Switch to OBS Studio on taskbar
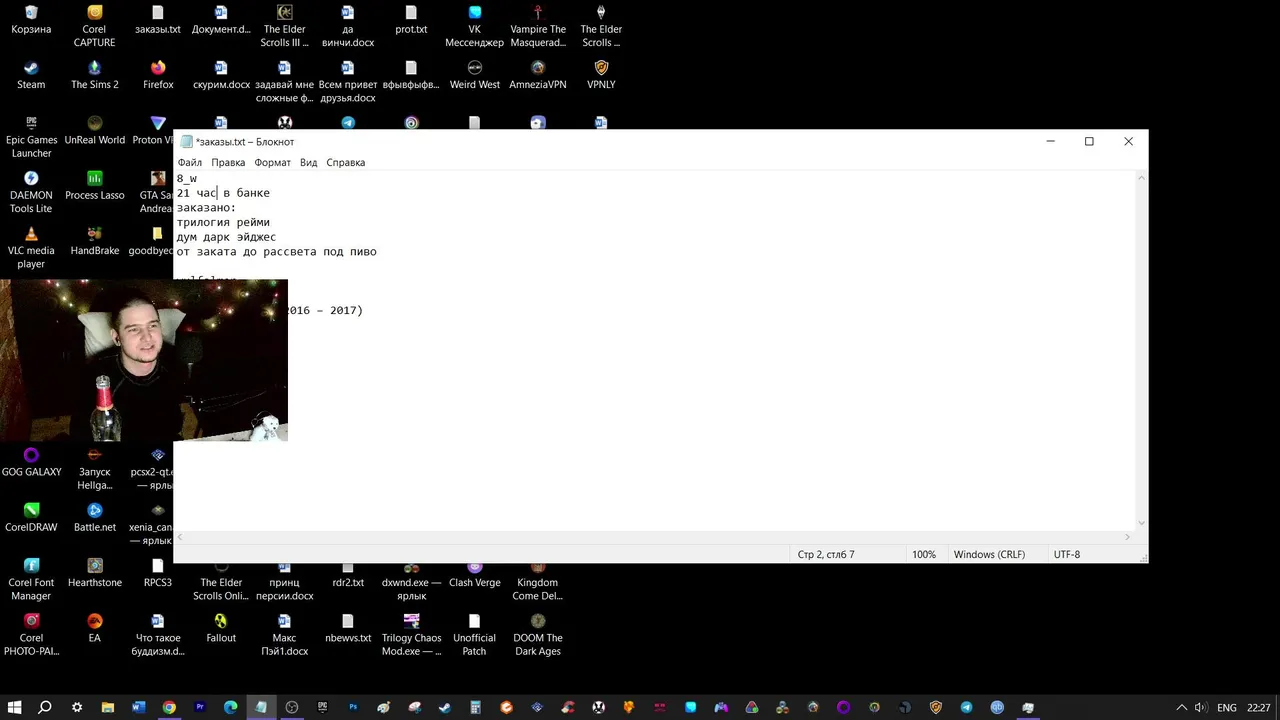This screenshot has height=720, width=1280. click(x=292, y=707)
